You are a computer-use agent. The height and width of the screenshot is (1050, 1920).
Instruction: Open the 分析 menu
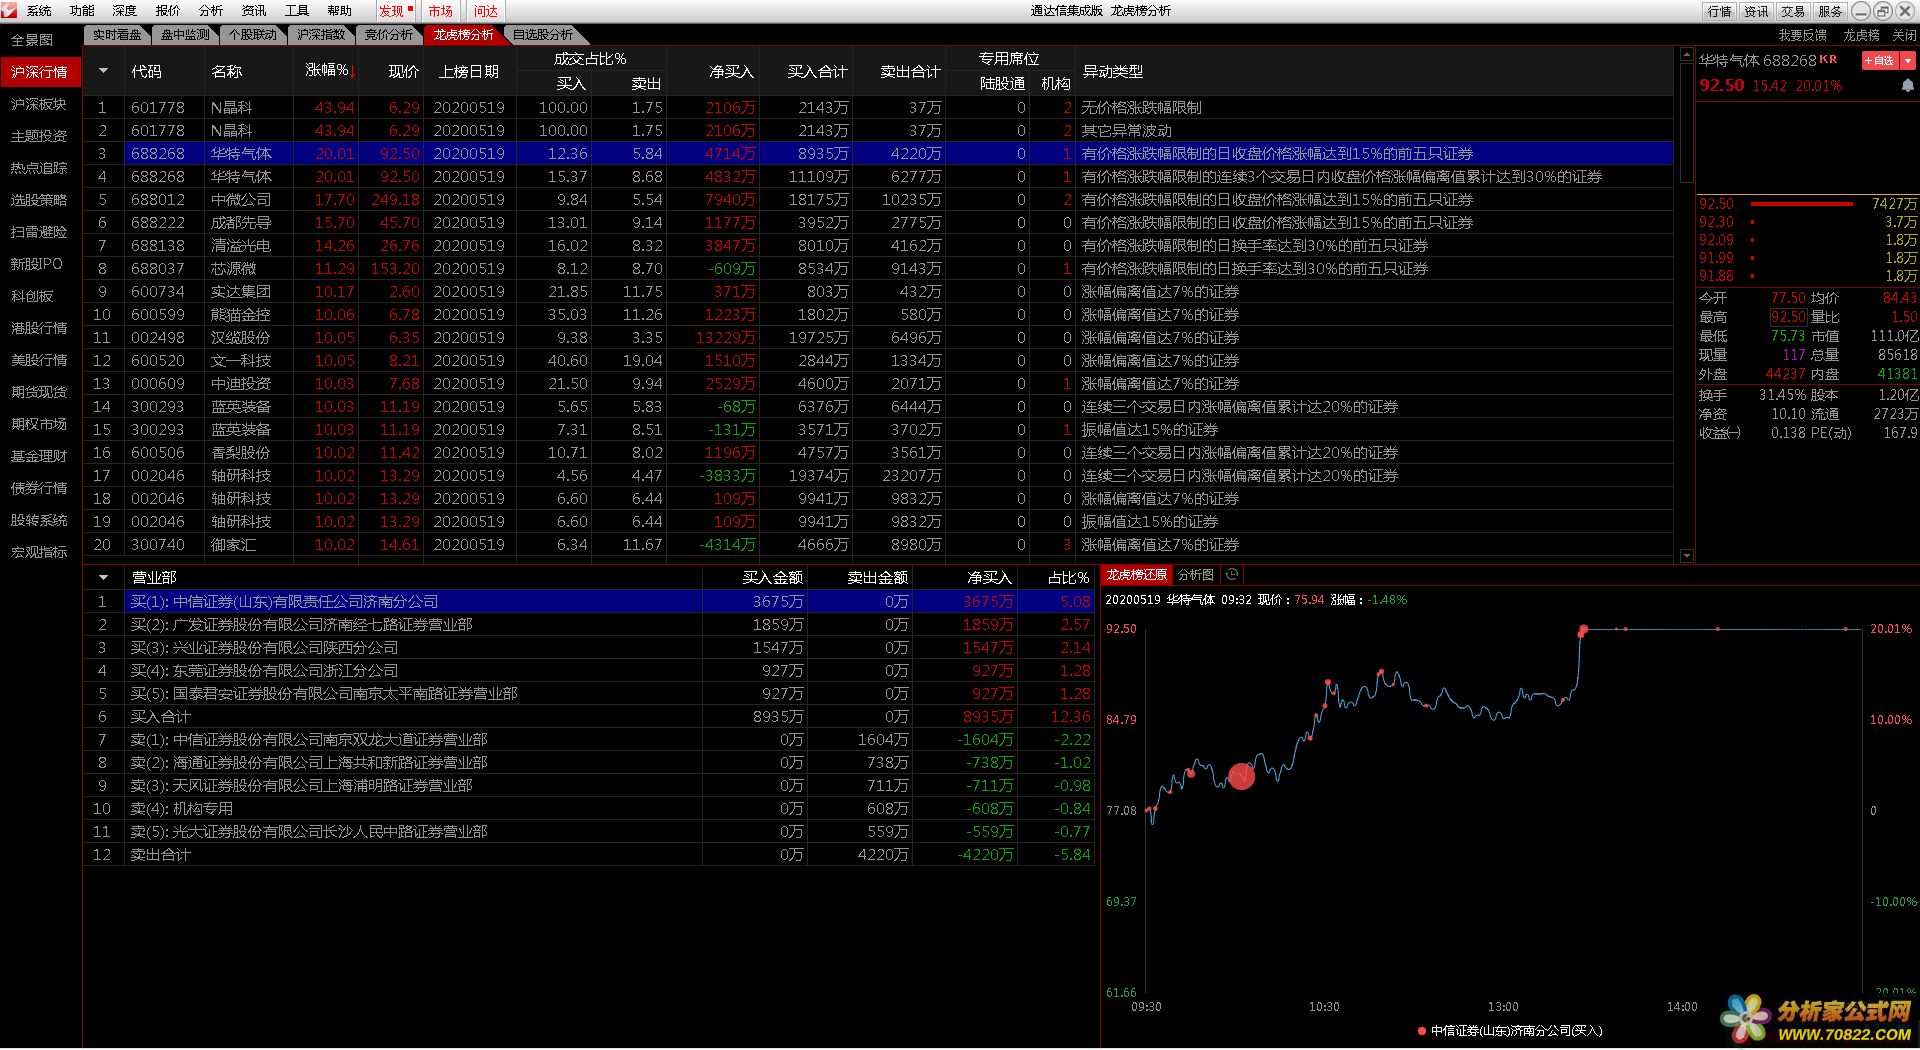pyautogui.click(x=211, y=11)
